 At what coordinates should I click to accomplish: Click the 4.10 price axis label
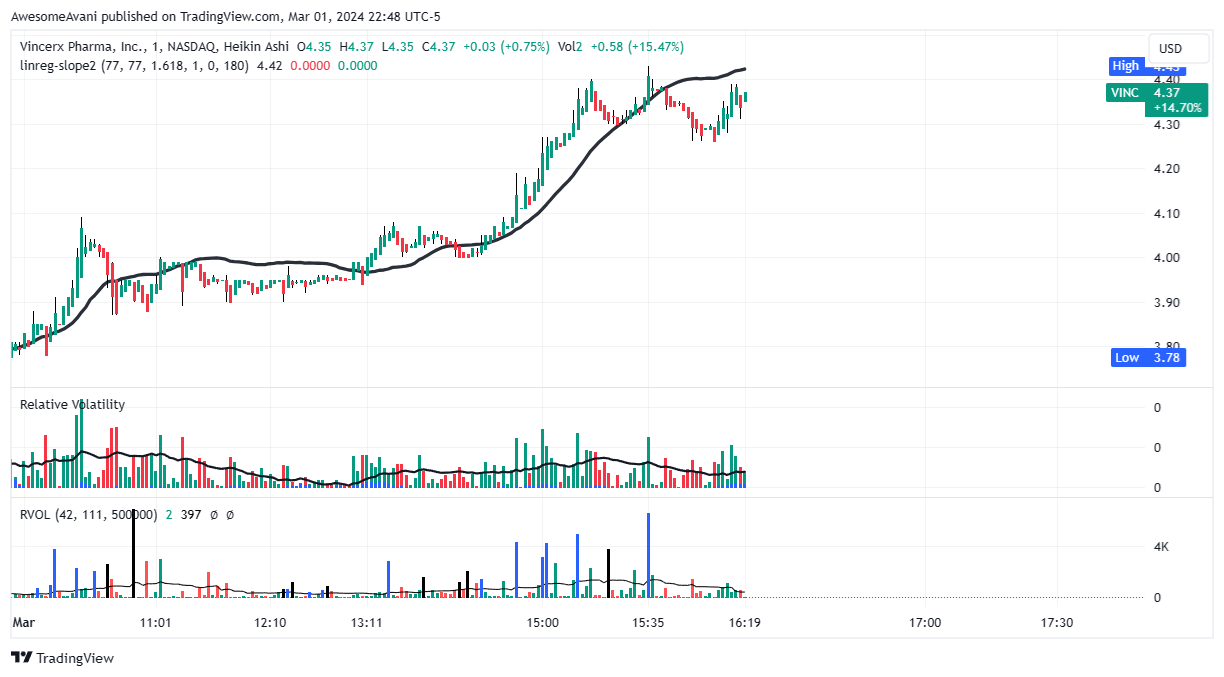tap(1166, 214)
